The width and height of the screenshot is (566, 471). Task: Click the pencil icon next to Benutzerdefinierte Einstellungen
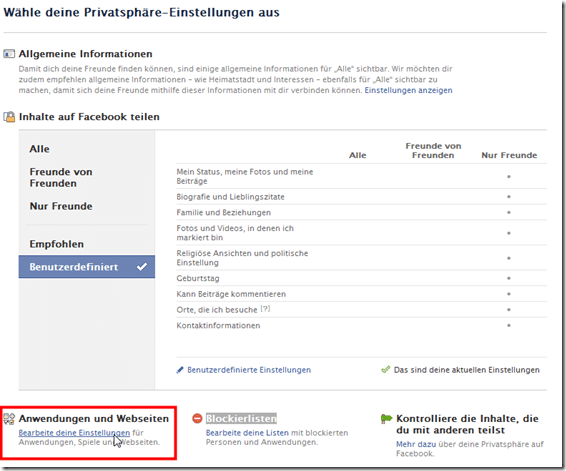click(x=180, y=370)
